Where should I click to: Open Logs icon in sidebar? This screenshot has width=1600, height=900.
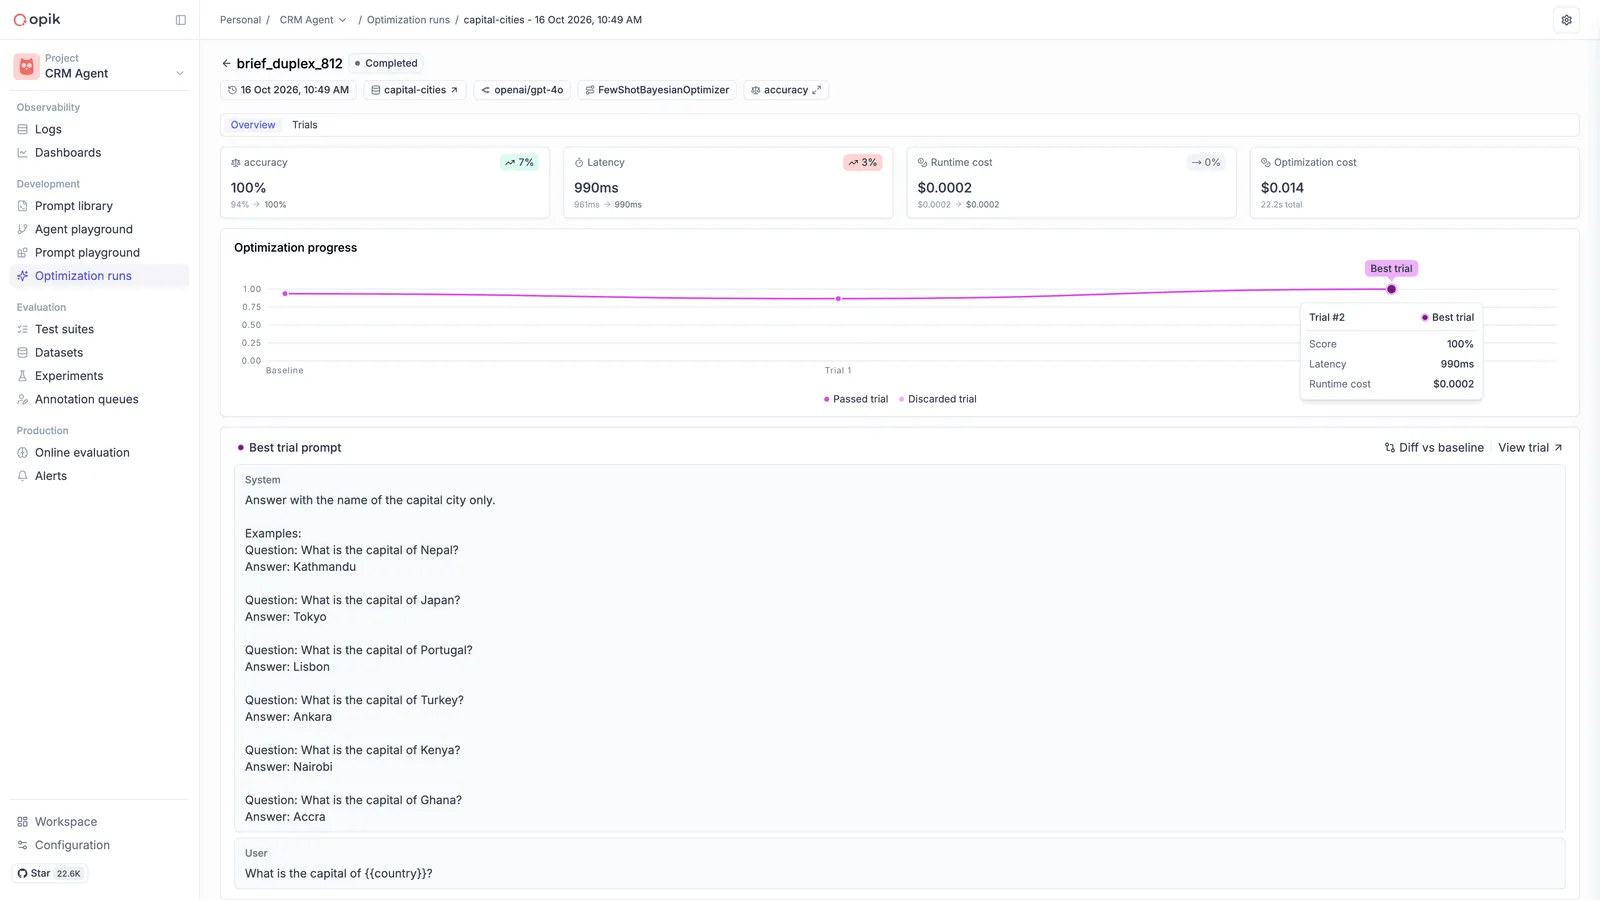tap(22, 129)
